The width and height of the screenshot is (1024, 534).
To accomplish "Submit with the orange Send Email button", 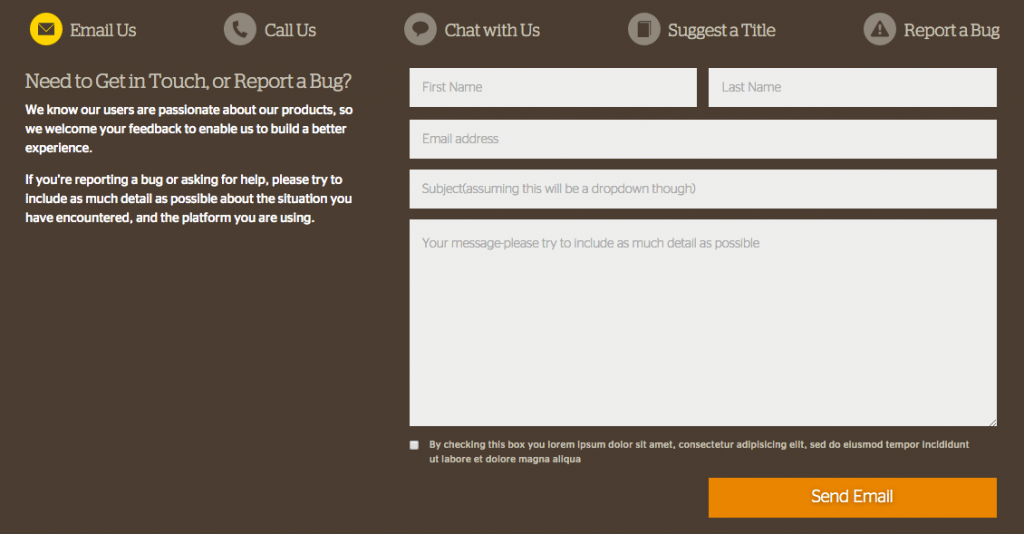I will coord(852,497).
